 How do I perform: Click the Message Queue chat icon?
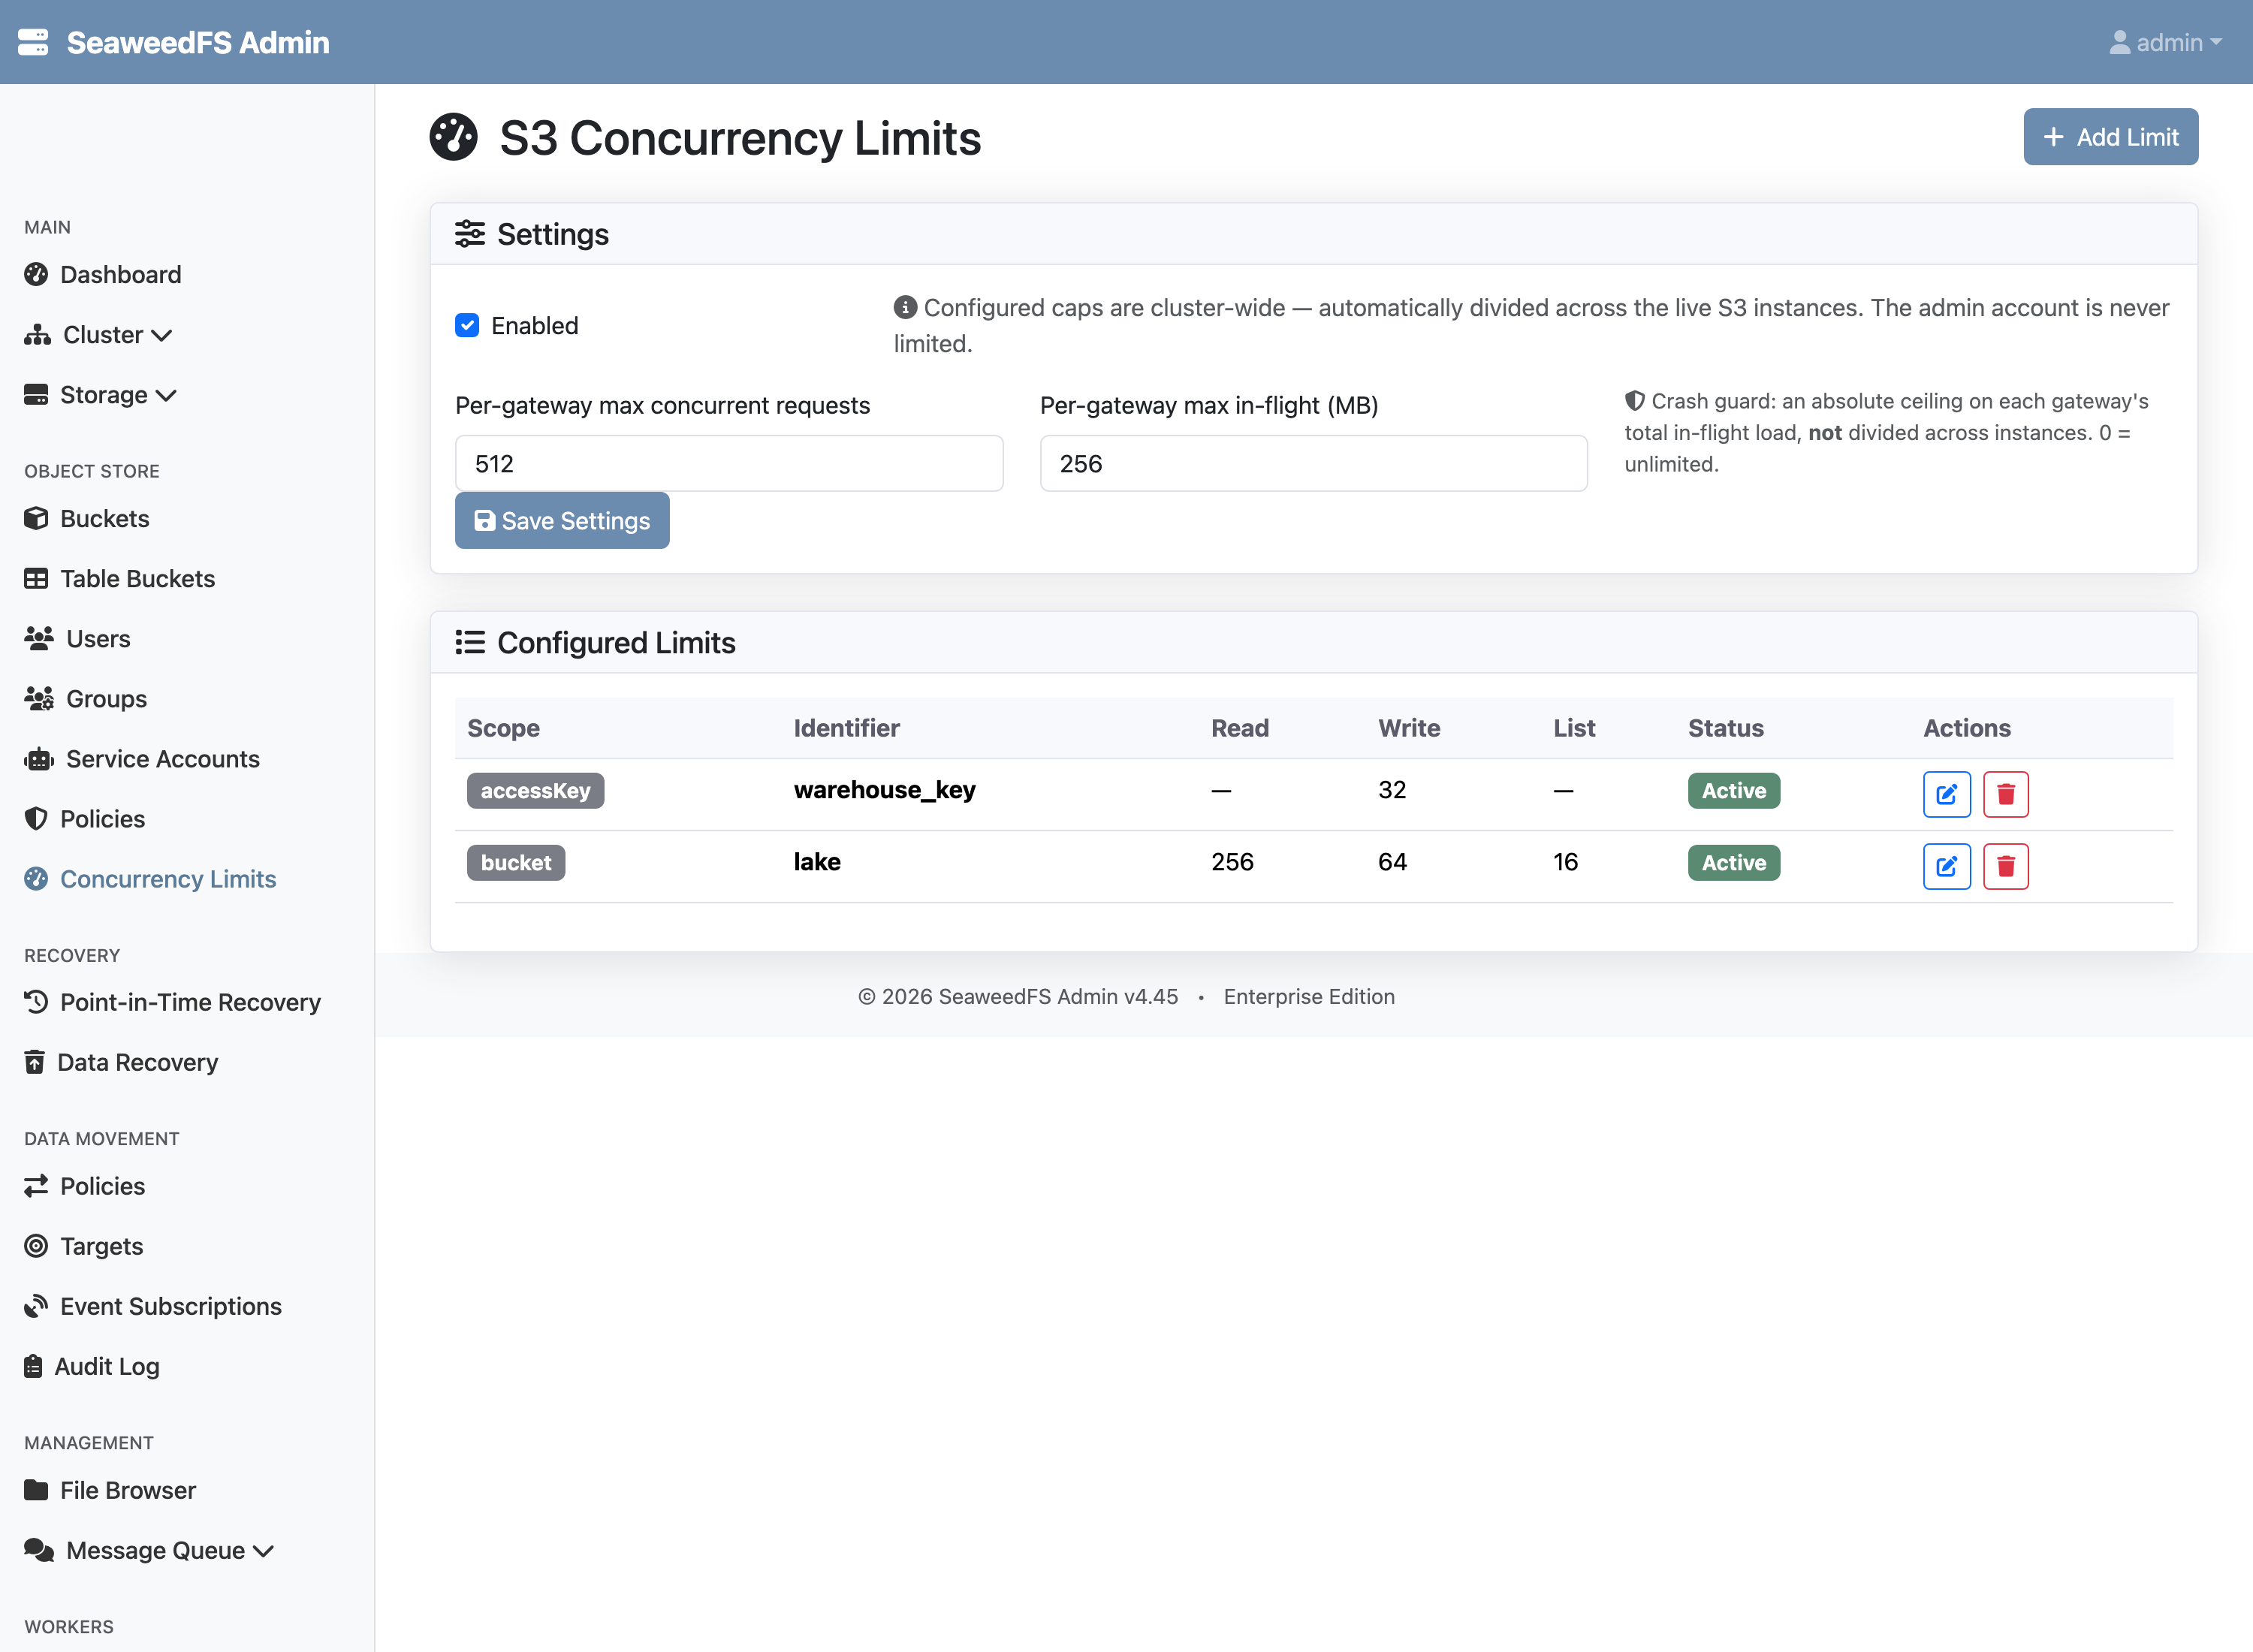coord(39,1549)
